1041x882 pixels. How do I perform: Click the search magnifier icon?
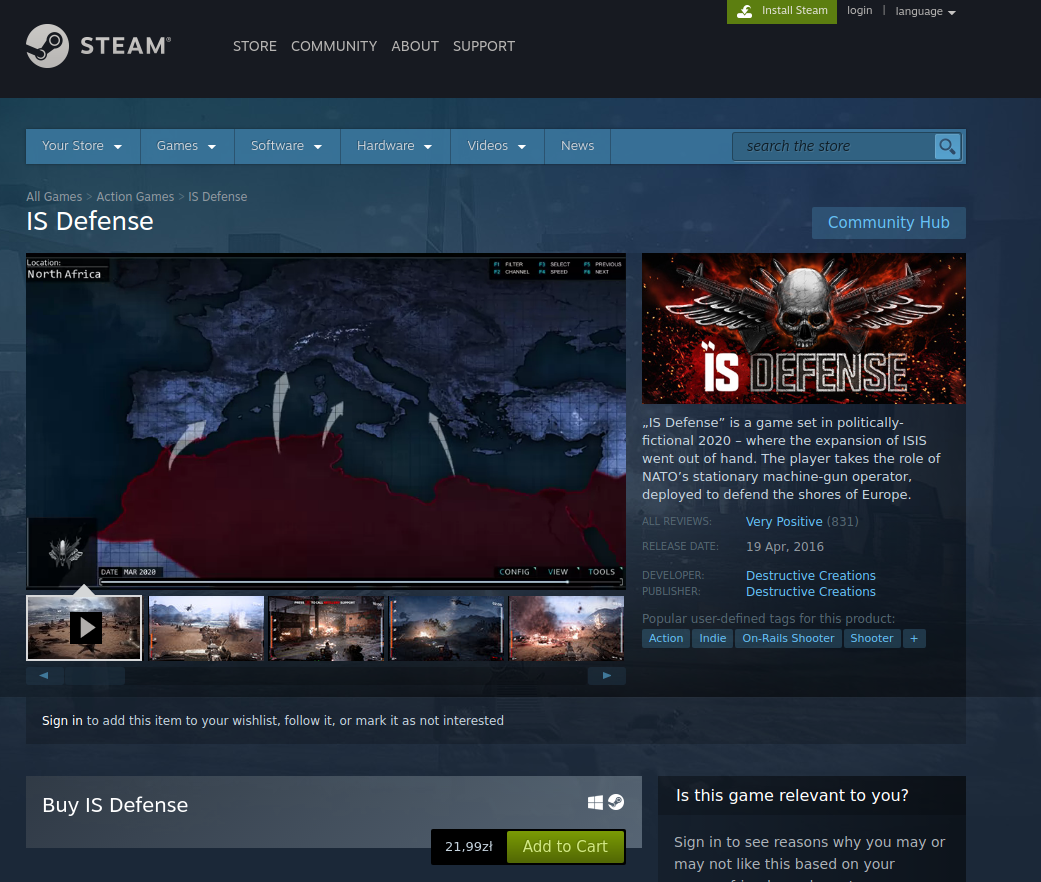(946, 147)
